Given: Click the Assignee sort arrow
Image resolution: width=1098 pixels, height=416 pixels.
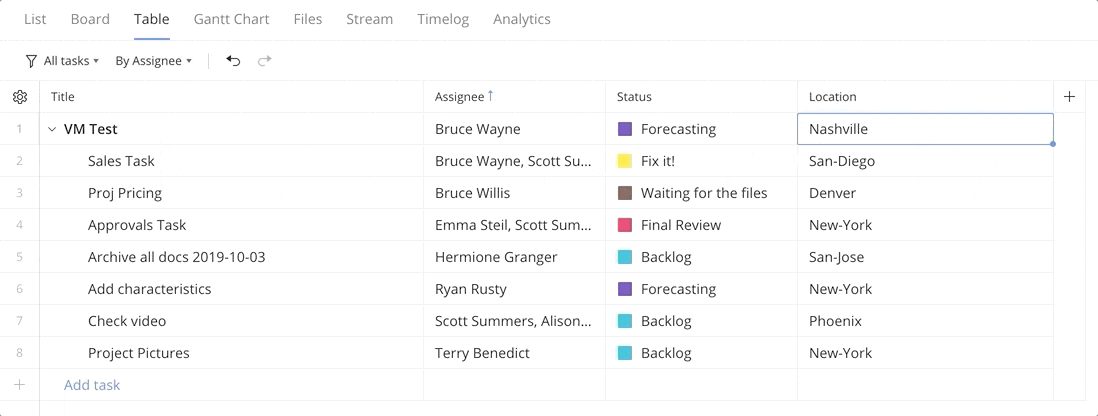Looking at the screenshot, I should pos(491,96).
